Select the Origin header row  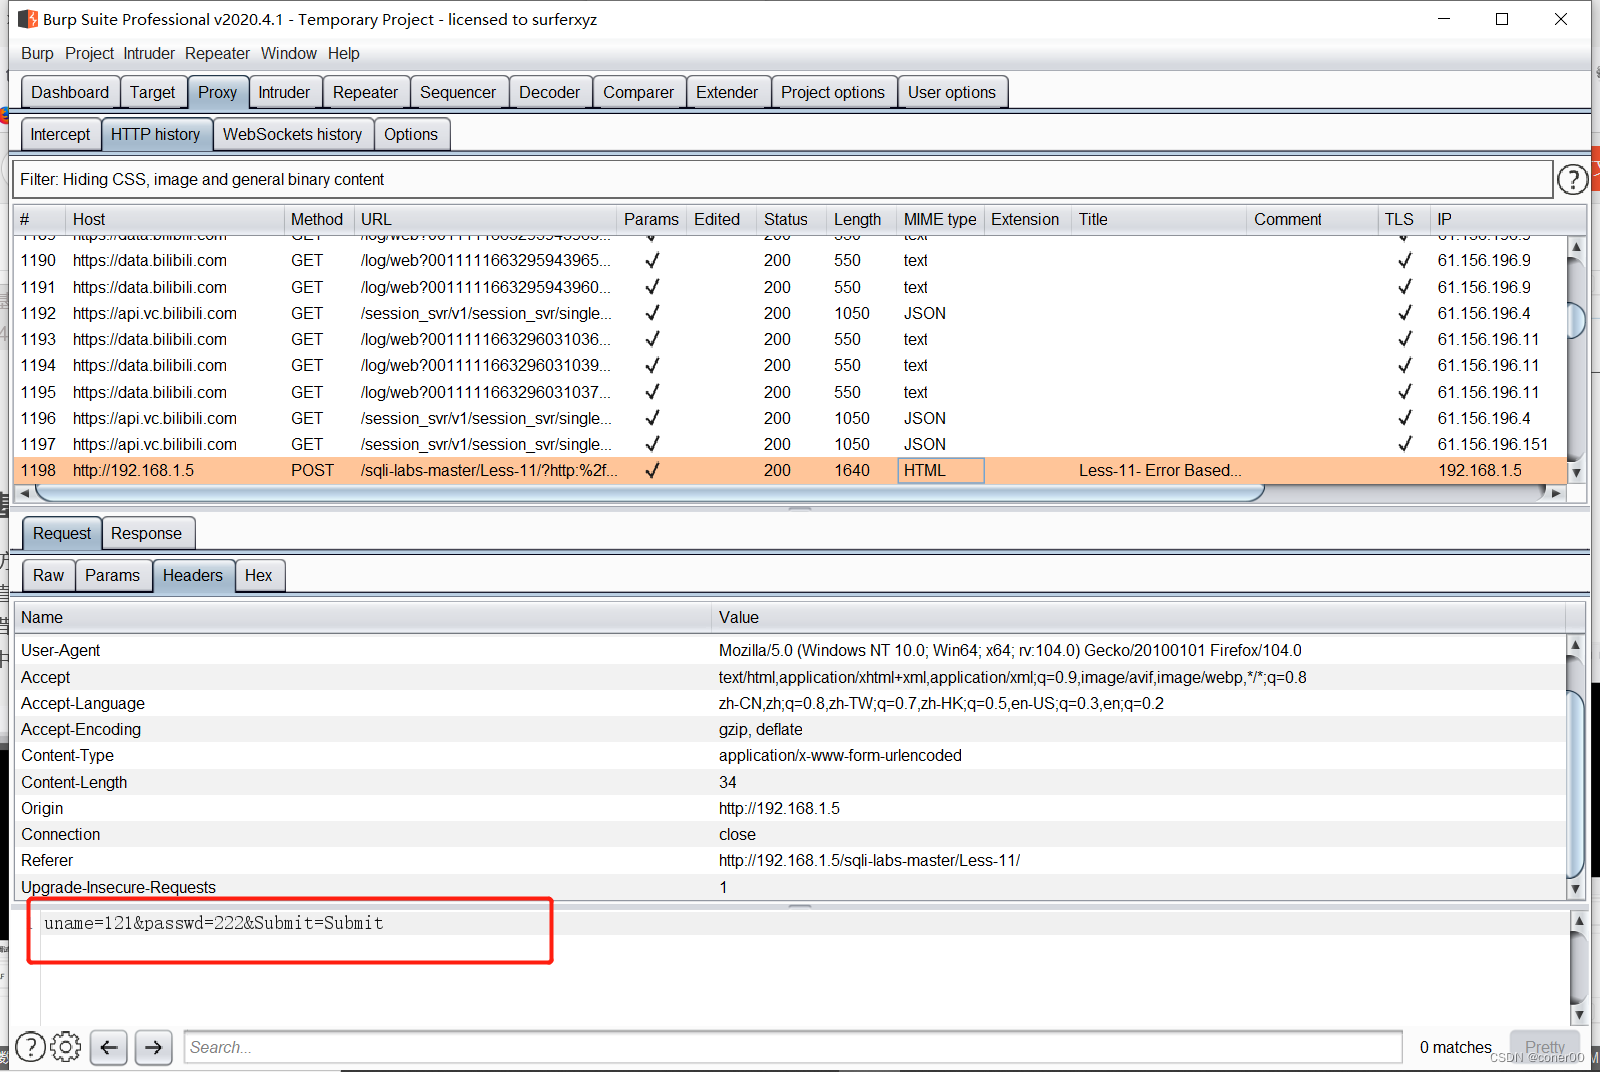[x=790, y=808]
